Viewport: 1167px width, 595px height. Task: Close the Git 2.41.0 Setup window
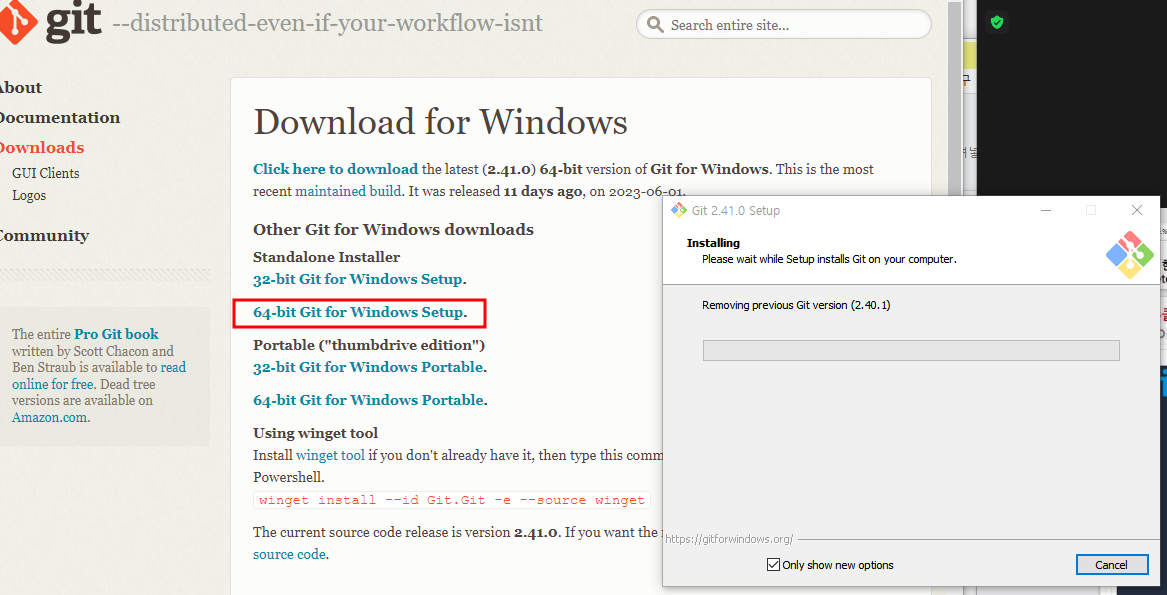1136,211
